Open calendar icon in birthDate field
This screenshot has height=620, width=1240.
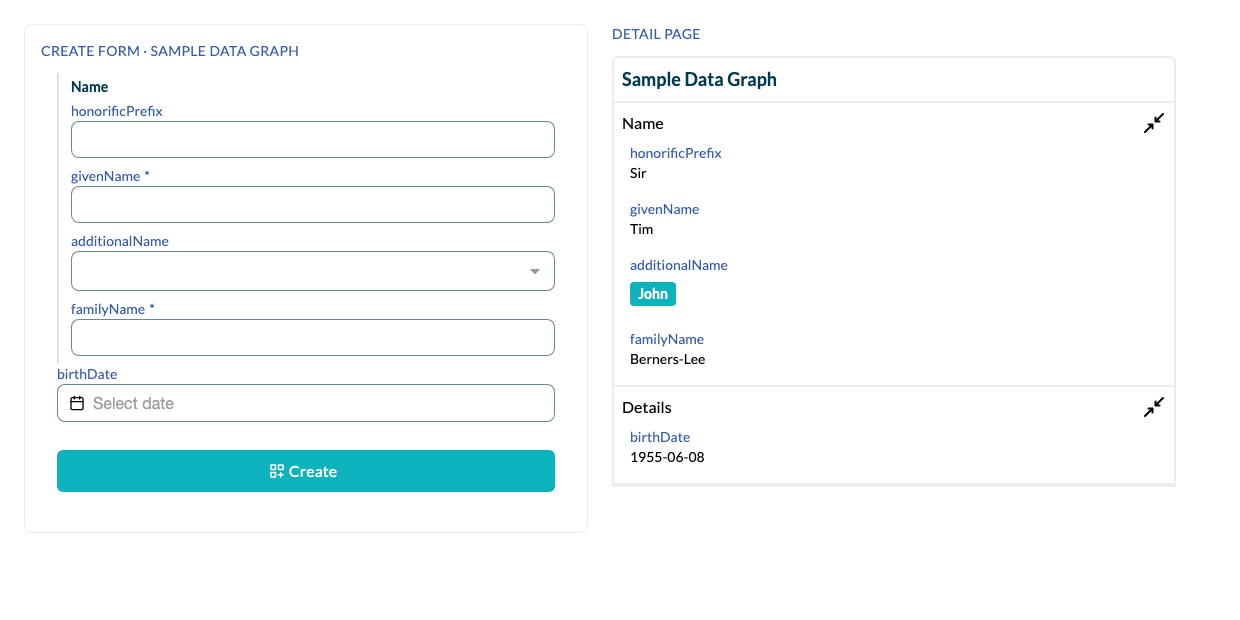pos(77,403)
